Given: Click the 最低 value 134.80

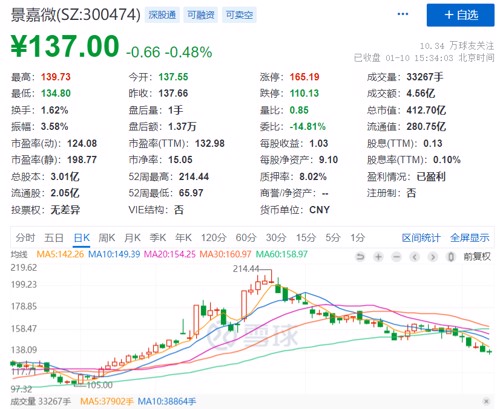Looking at the screenshot, I should [x=56, y=93].
